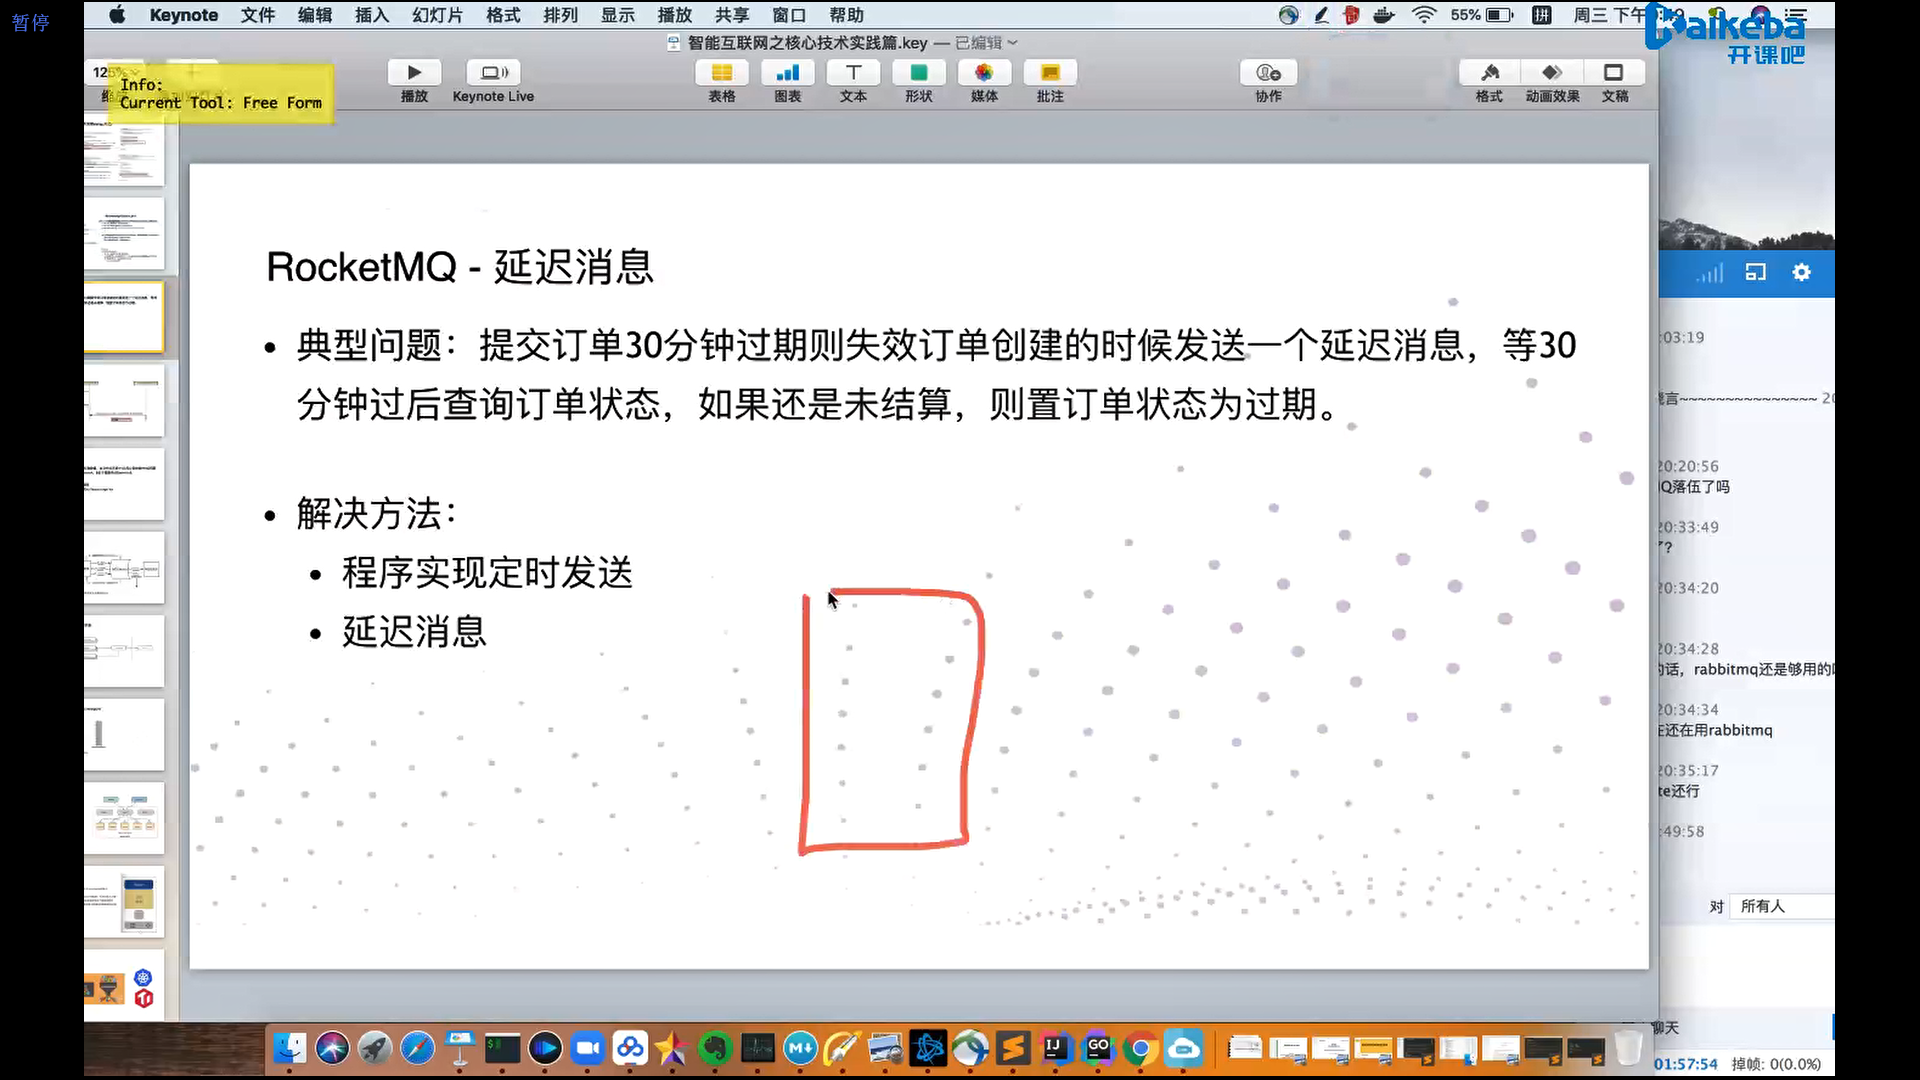Image resolution: width=1920 pixels, height=1080 pixels.
Task: Add a comment with 批注 icon
Action: point(1050,73)
